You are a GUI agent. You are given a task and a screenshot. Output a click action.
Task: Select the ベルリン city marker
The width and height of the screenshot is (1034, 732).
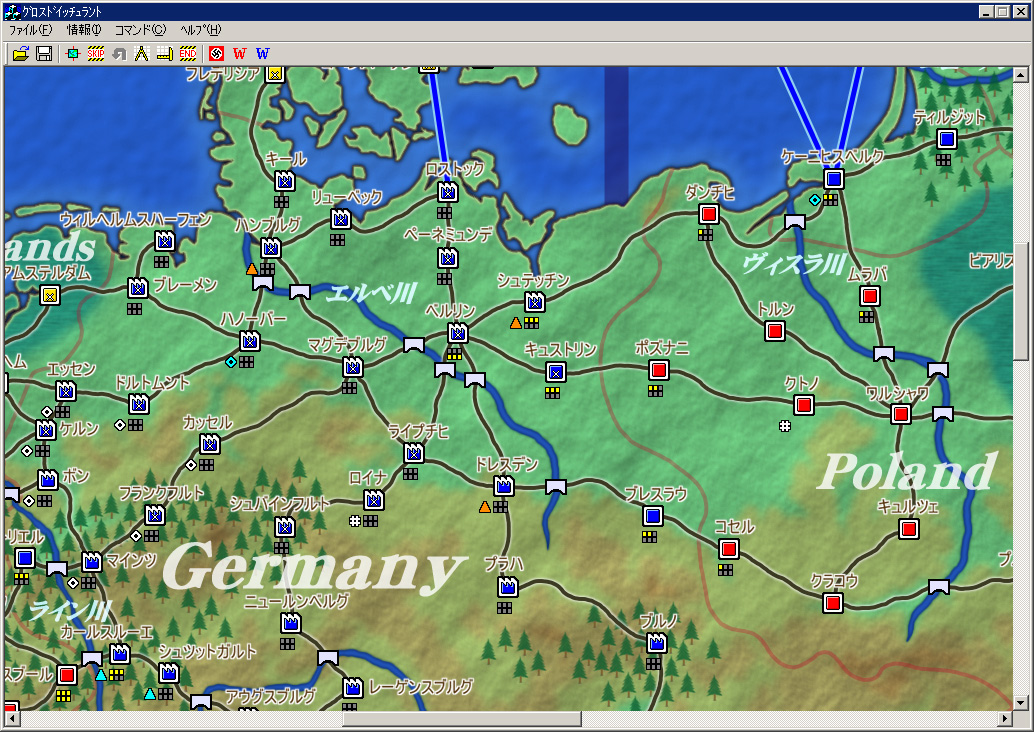(458, 333)
